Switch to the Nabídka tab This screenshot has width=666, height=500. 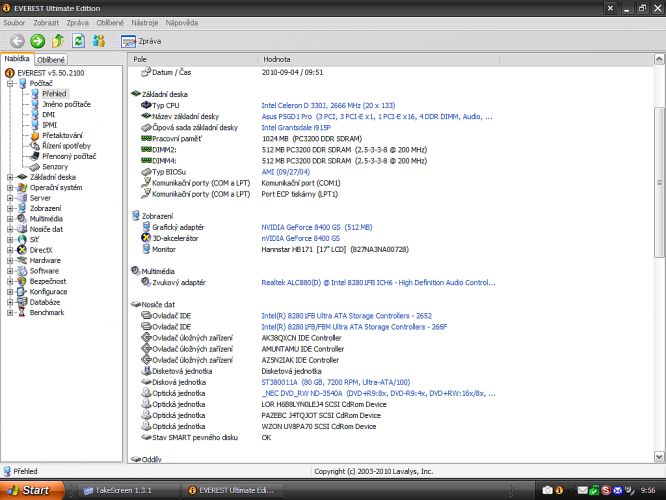(x=17, y=59)
